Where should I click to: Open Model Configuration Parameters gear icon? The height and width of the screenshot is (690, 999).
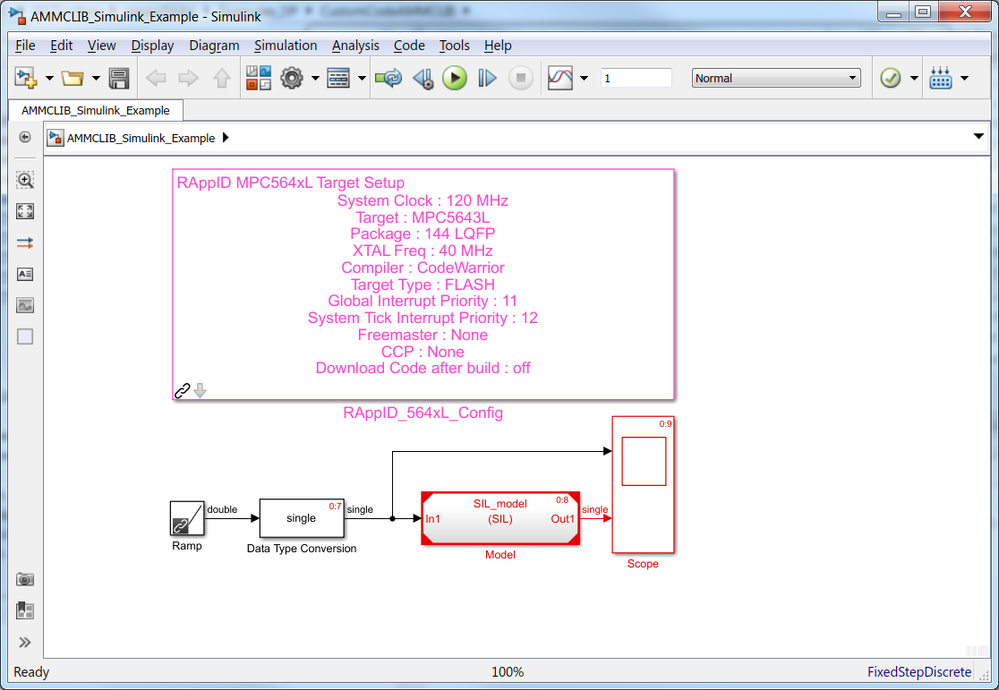coord(292,78)
